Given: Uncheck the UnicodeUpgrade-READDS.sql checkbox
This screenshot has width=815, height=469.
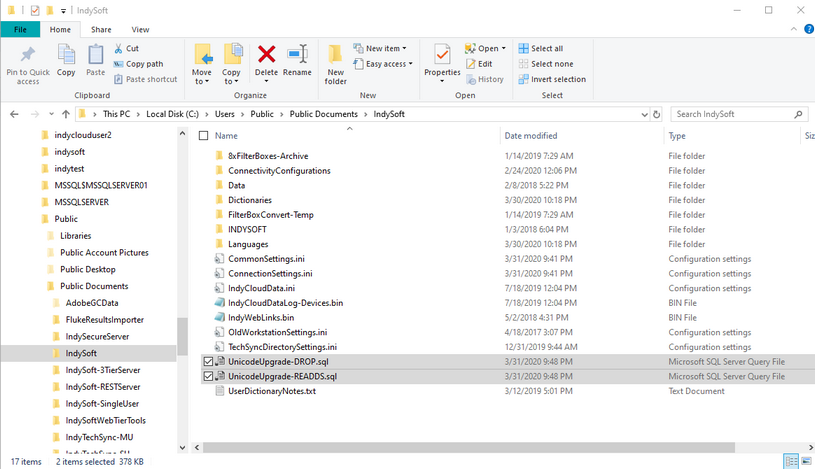Looking at the screenshot, I should pyautogui.click(x=208, y=376).
